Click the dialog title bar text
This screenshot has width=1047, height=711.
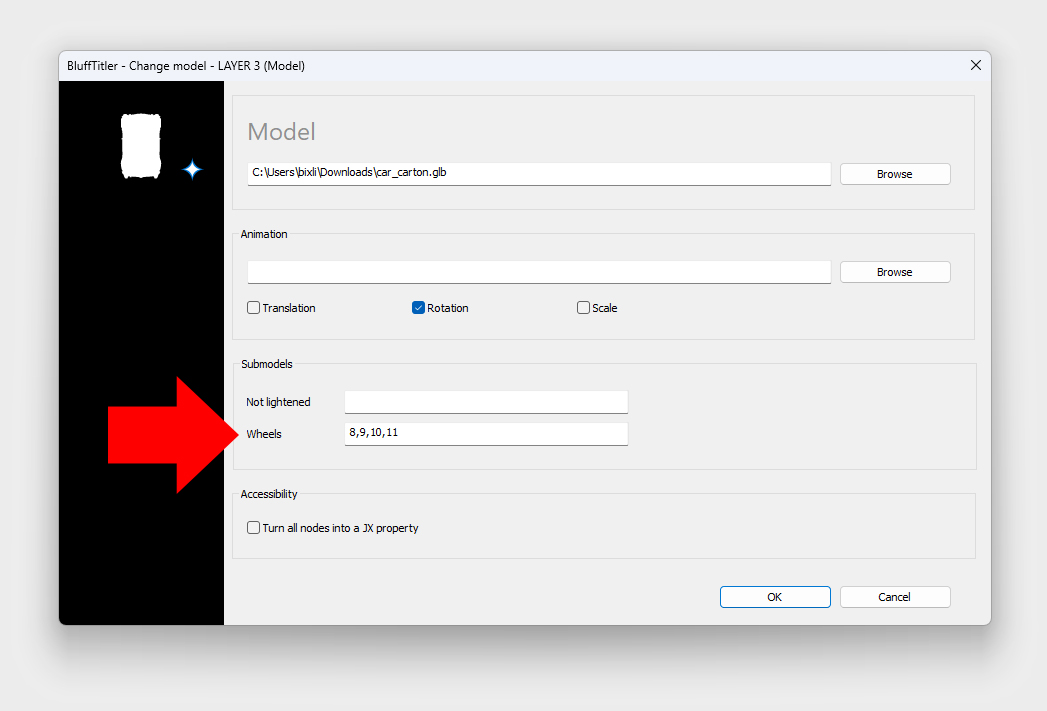186,66
